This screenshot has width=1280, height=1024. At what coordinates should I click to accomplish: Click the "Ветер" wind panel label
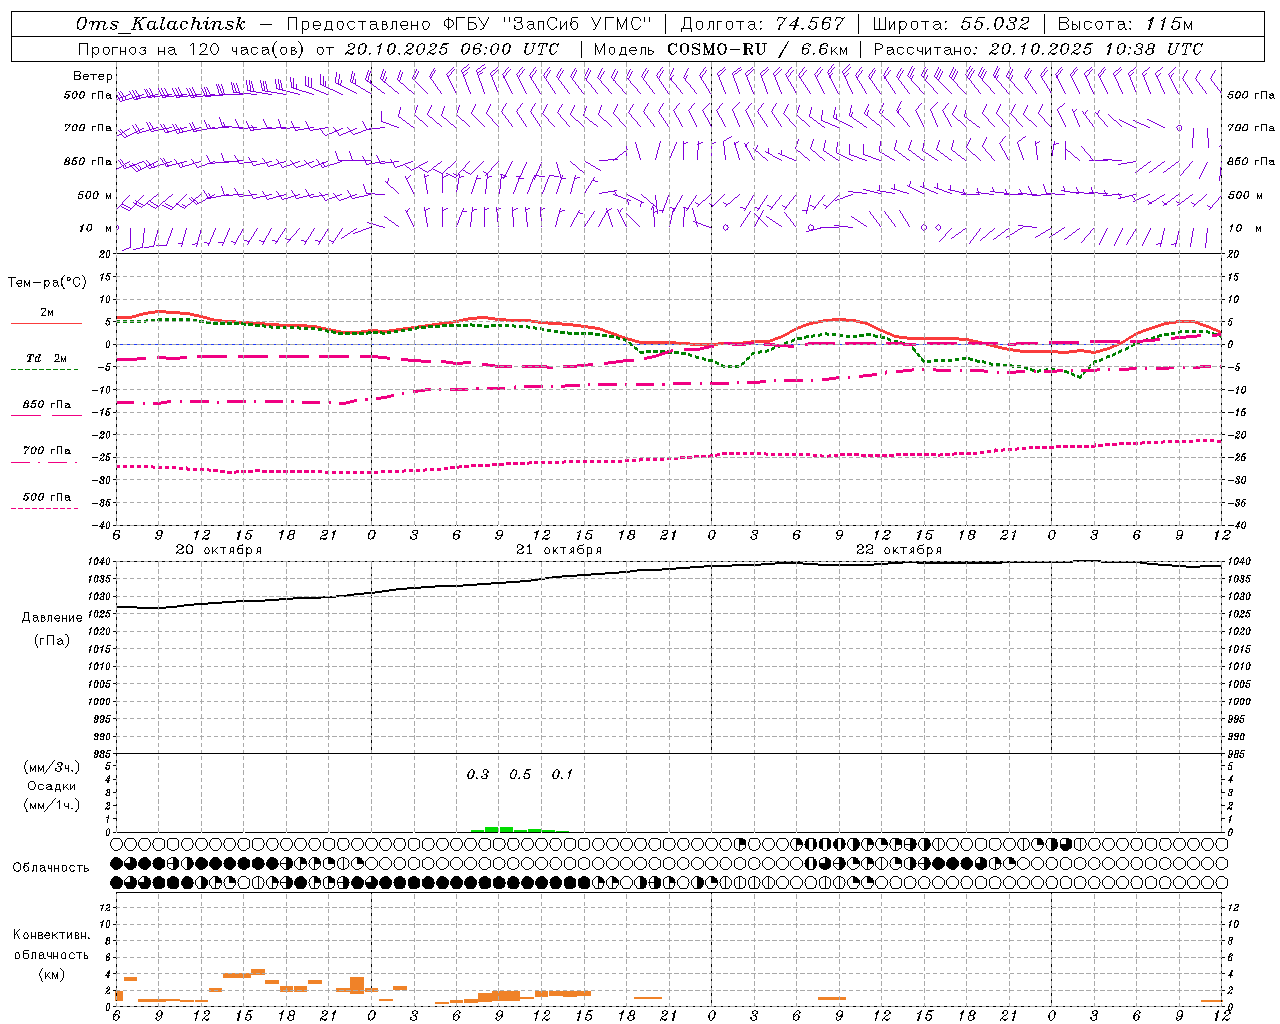click(93, 75)
